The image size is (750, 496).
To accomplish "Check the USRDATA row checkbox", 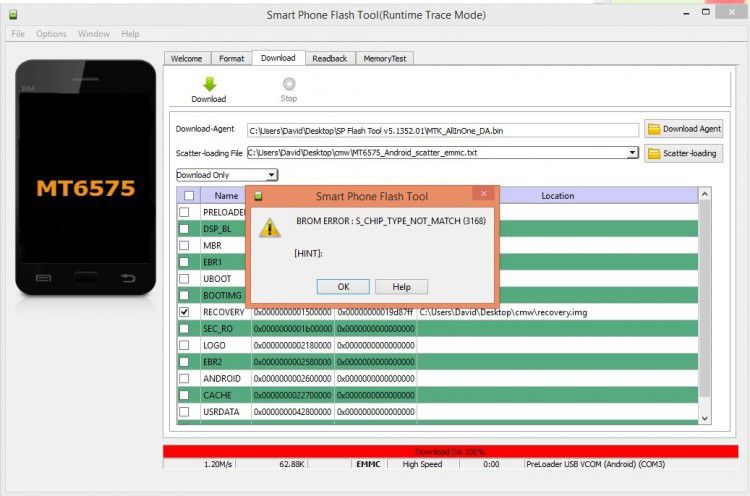I will coord(184,411).
